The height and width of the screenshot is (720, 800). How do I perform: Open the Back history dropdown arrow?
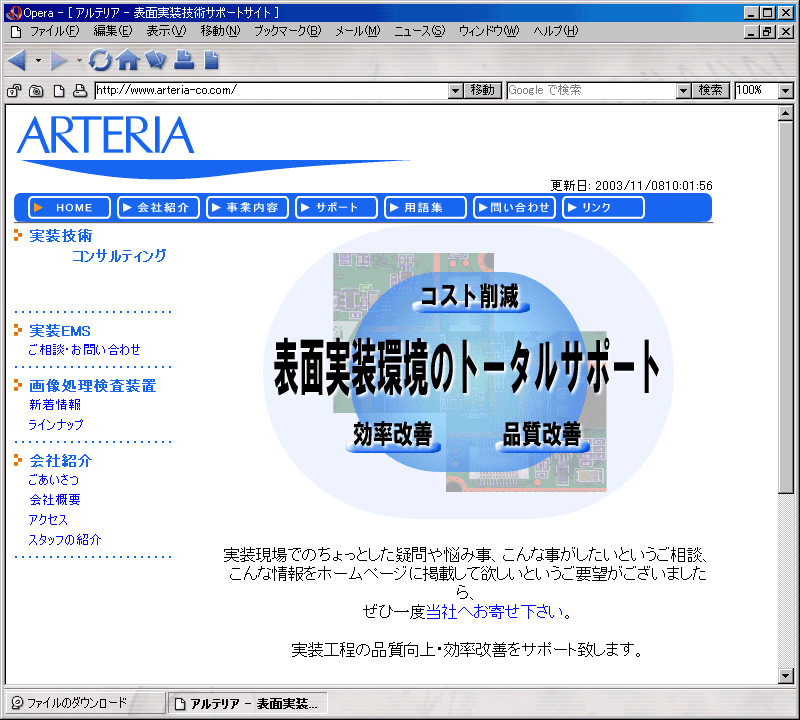click(x=38, y=61)
